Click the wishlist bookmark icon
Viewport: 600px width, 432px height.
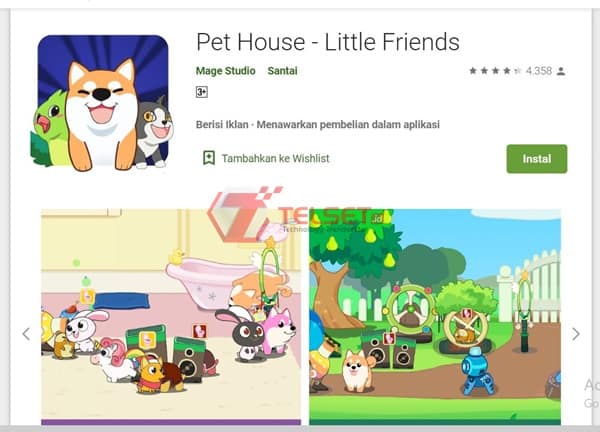209,158
